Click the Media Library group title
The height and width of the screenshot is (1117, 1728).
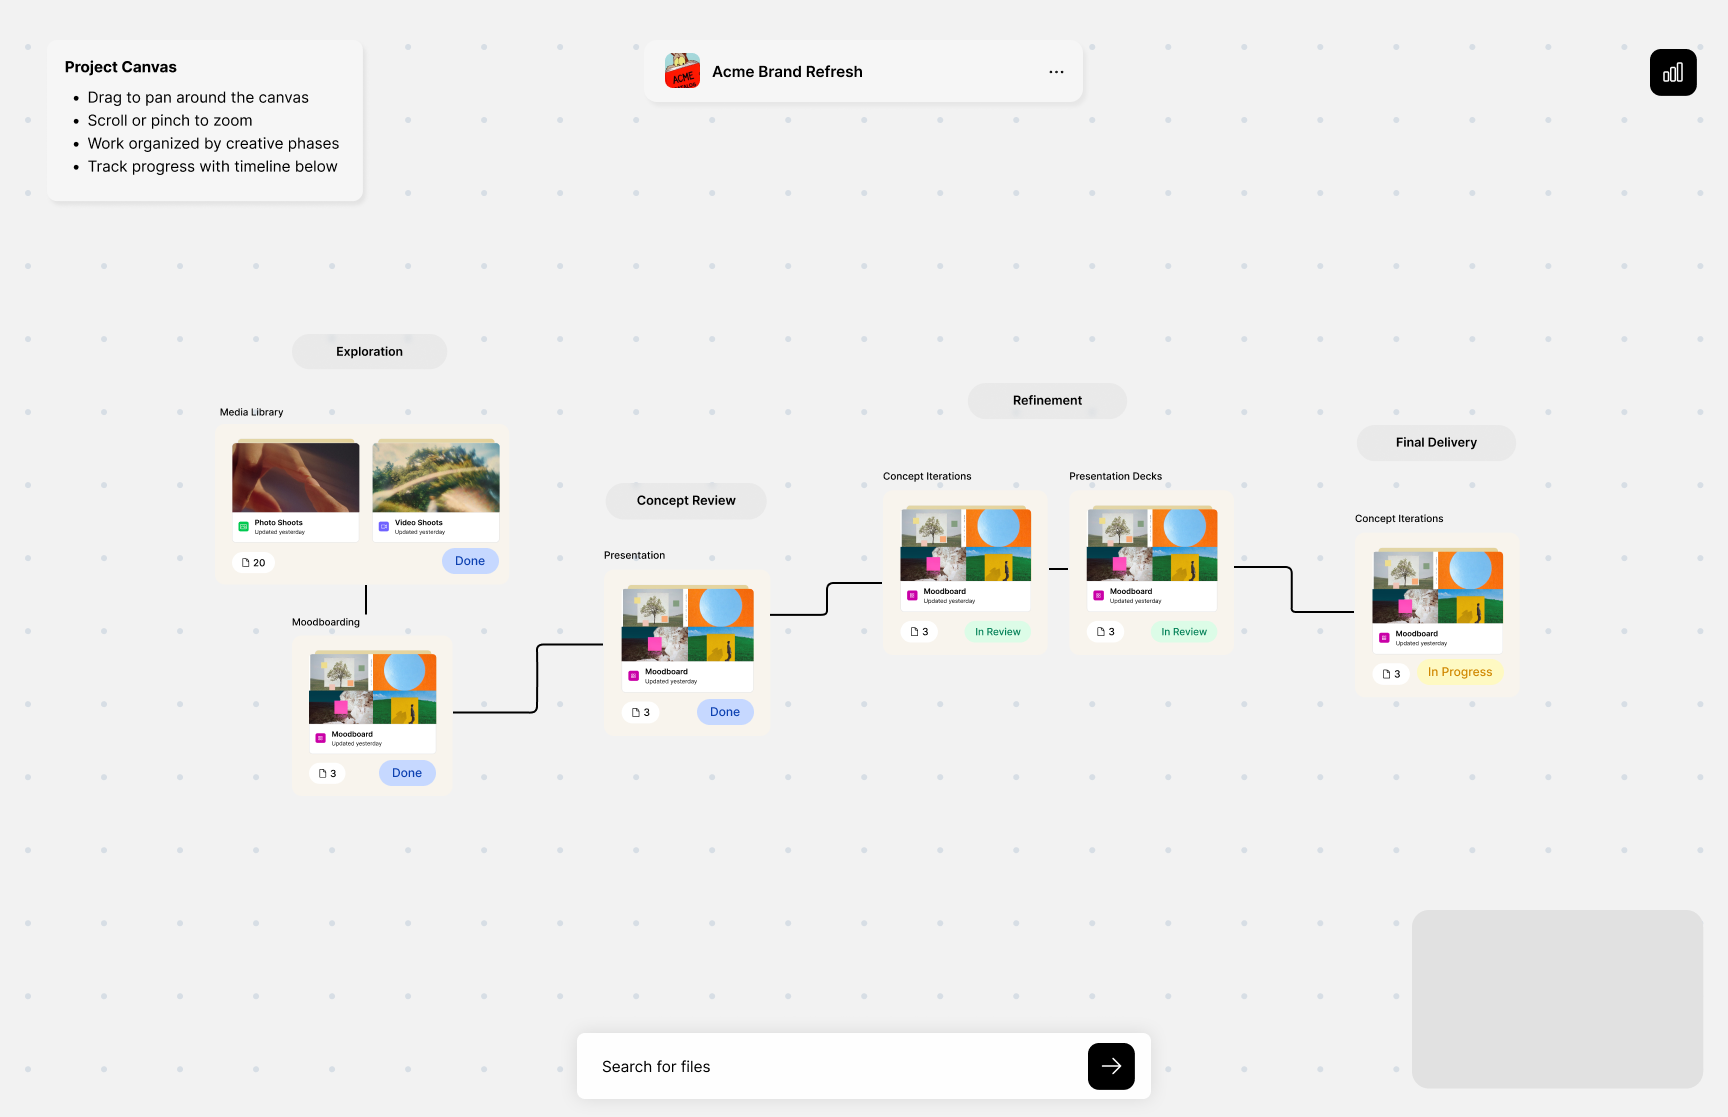click(251, 412)
